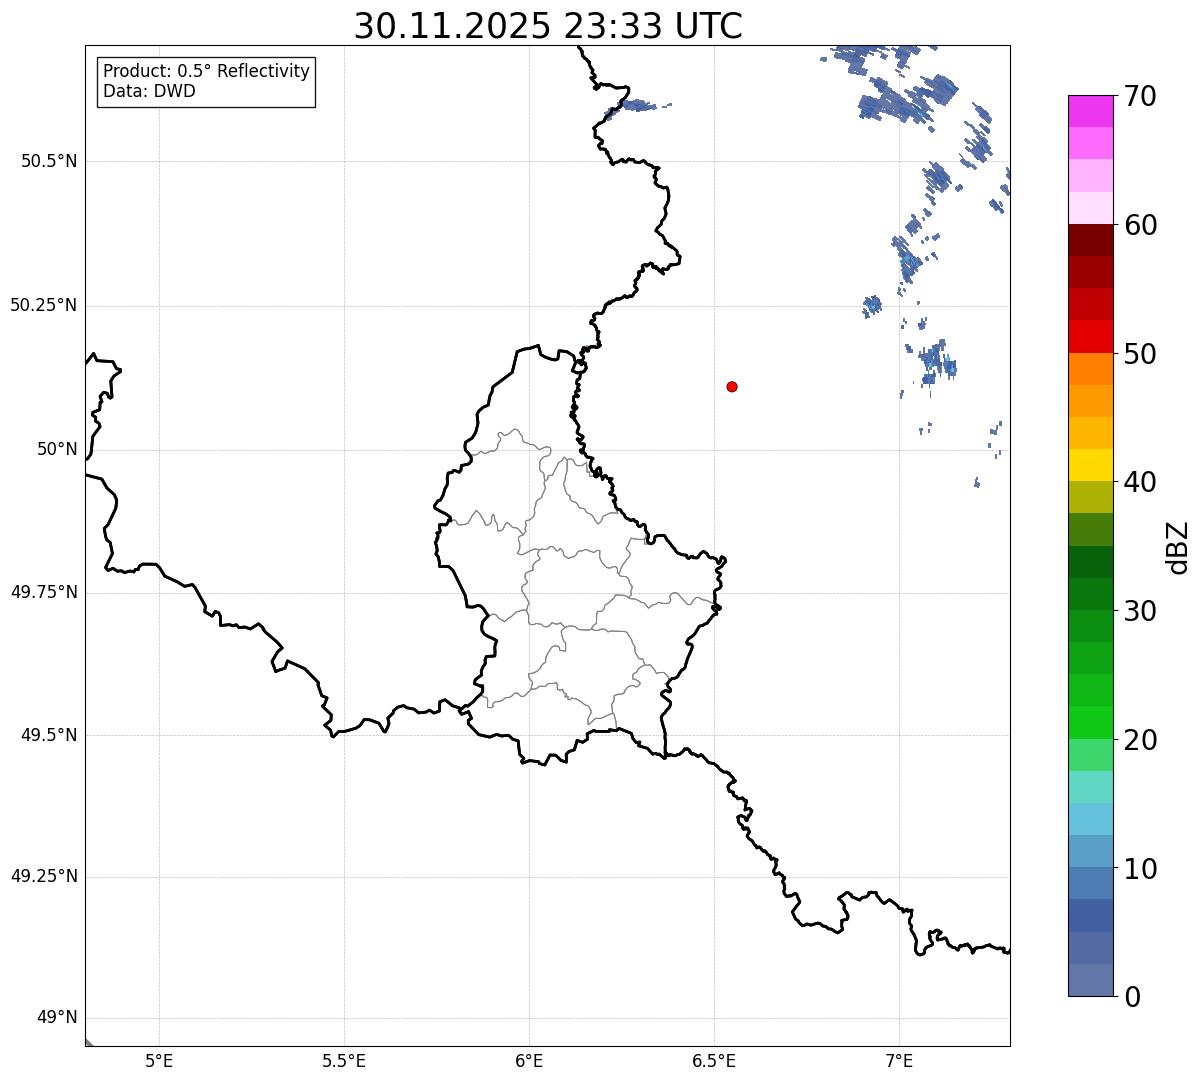Pick the turquoise swatch between 10 and 20 dBZ
The image size is (1202, 1081).
[x=1090, y=787]
